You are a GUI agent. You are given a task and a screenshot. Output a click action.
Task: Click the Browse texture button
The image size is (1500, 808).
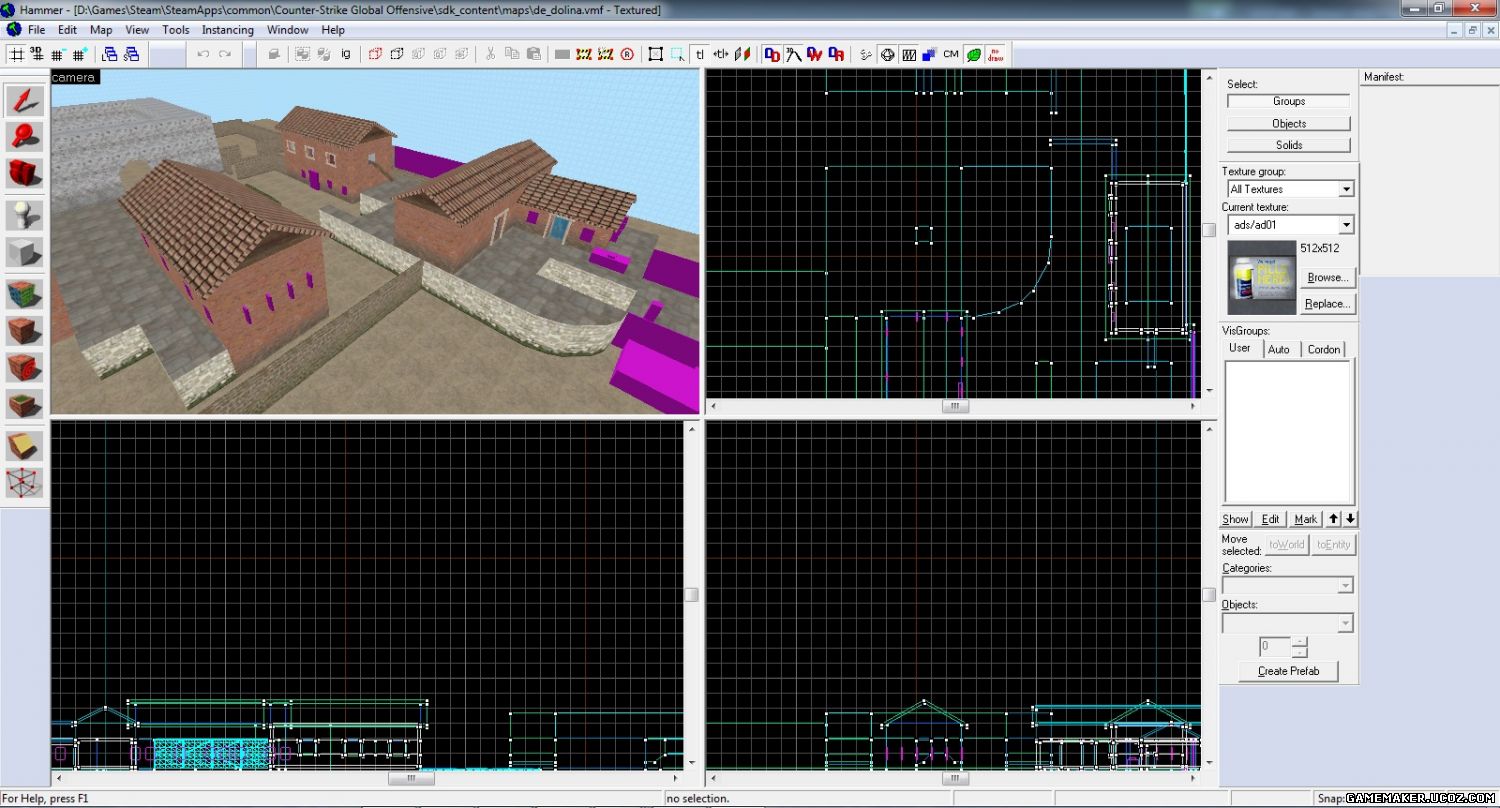point(1327,277)
